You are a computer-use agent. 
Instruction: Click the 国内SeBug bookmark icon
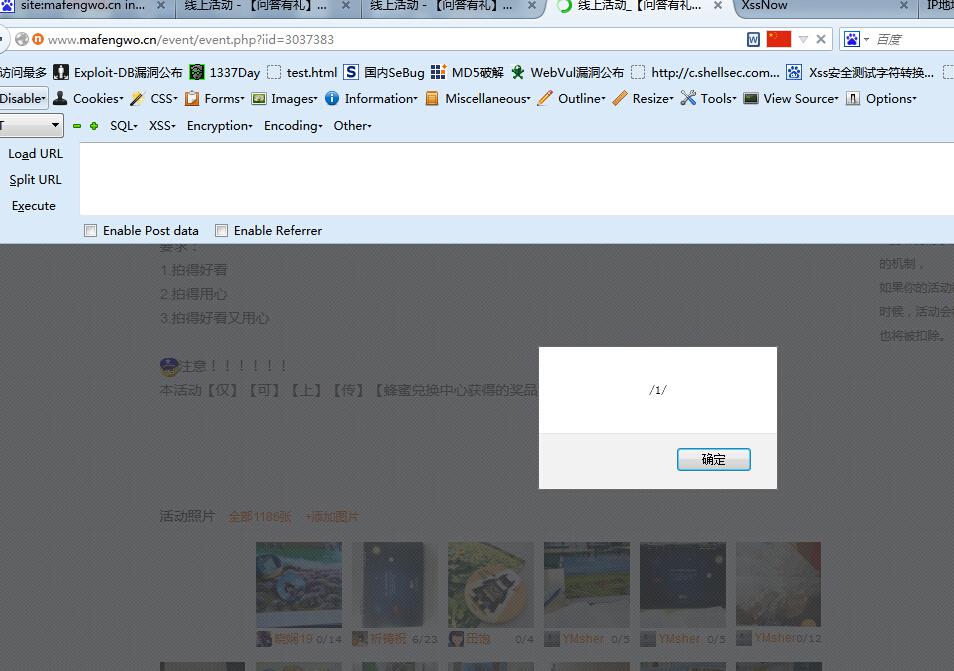click(351, 72)
